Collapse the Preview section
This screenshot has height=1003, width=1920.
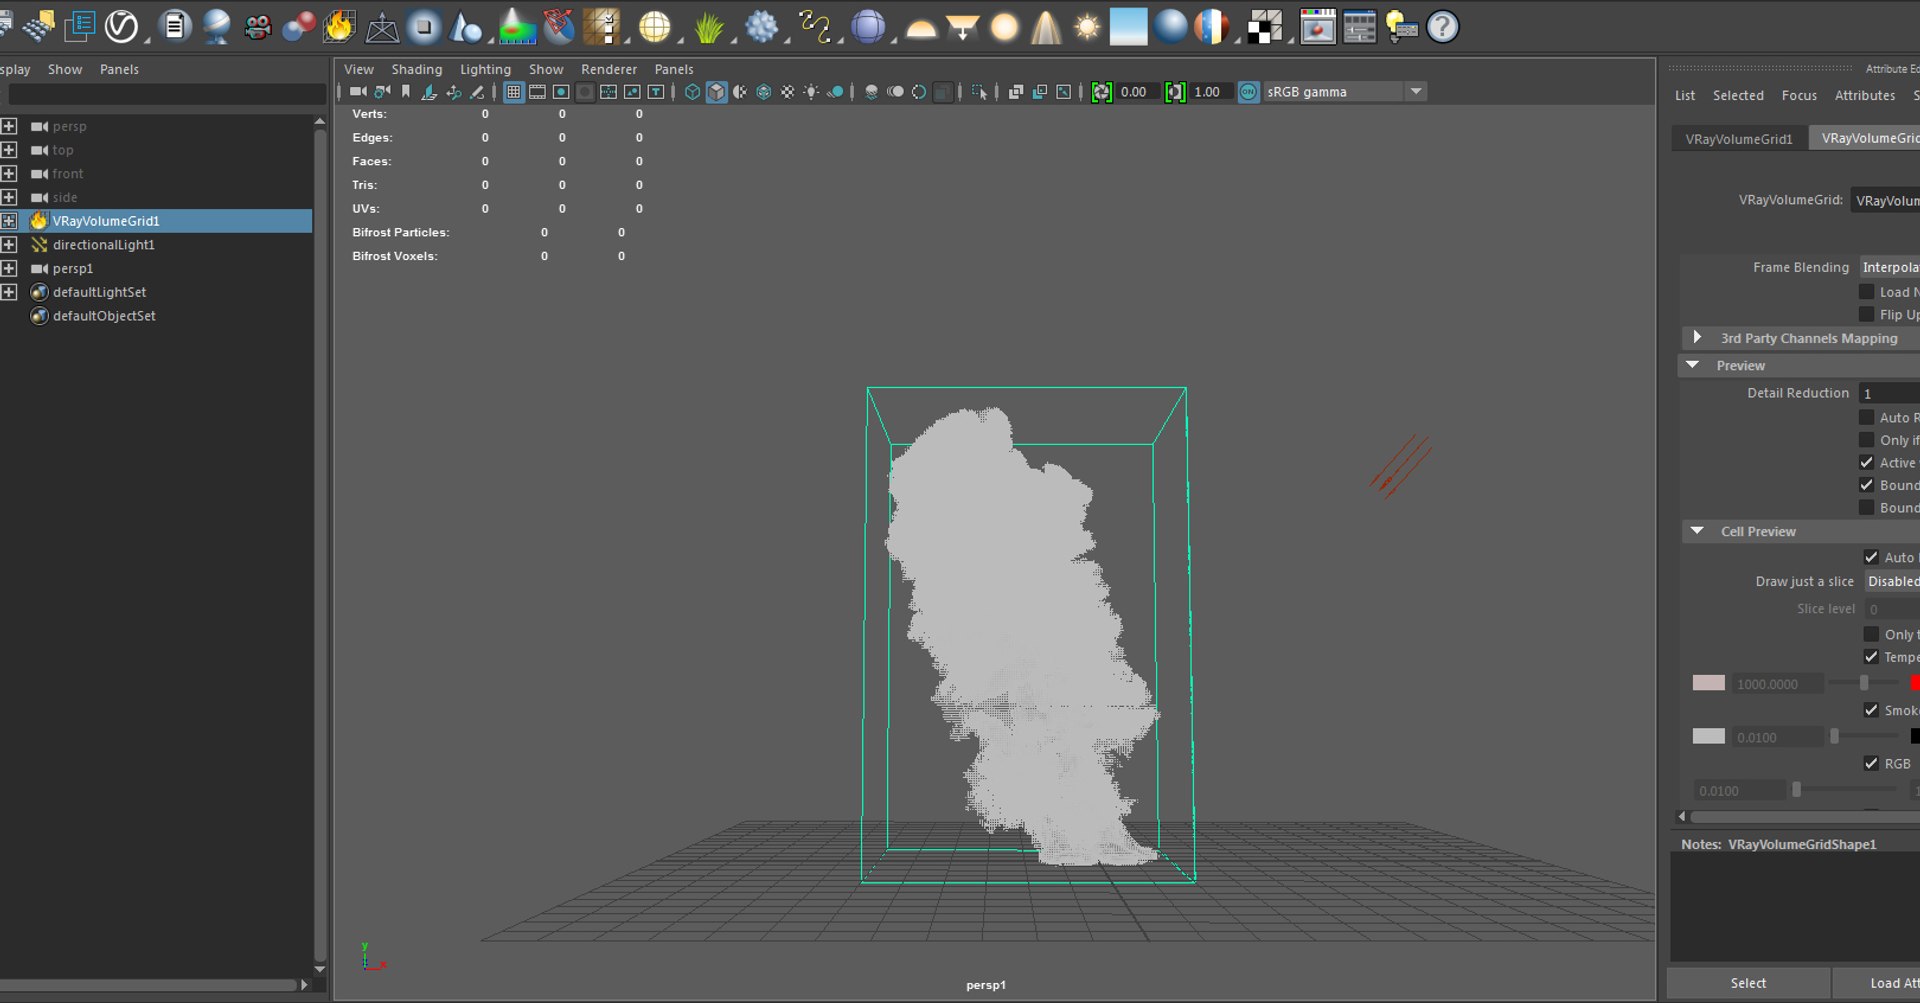[x=1693, y=365]
